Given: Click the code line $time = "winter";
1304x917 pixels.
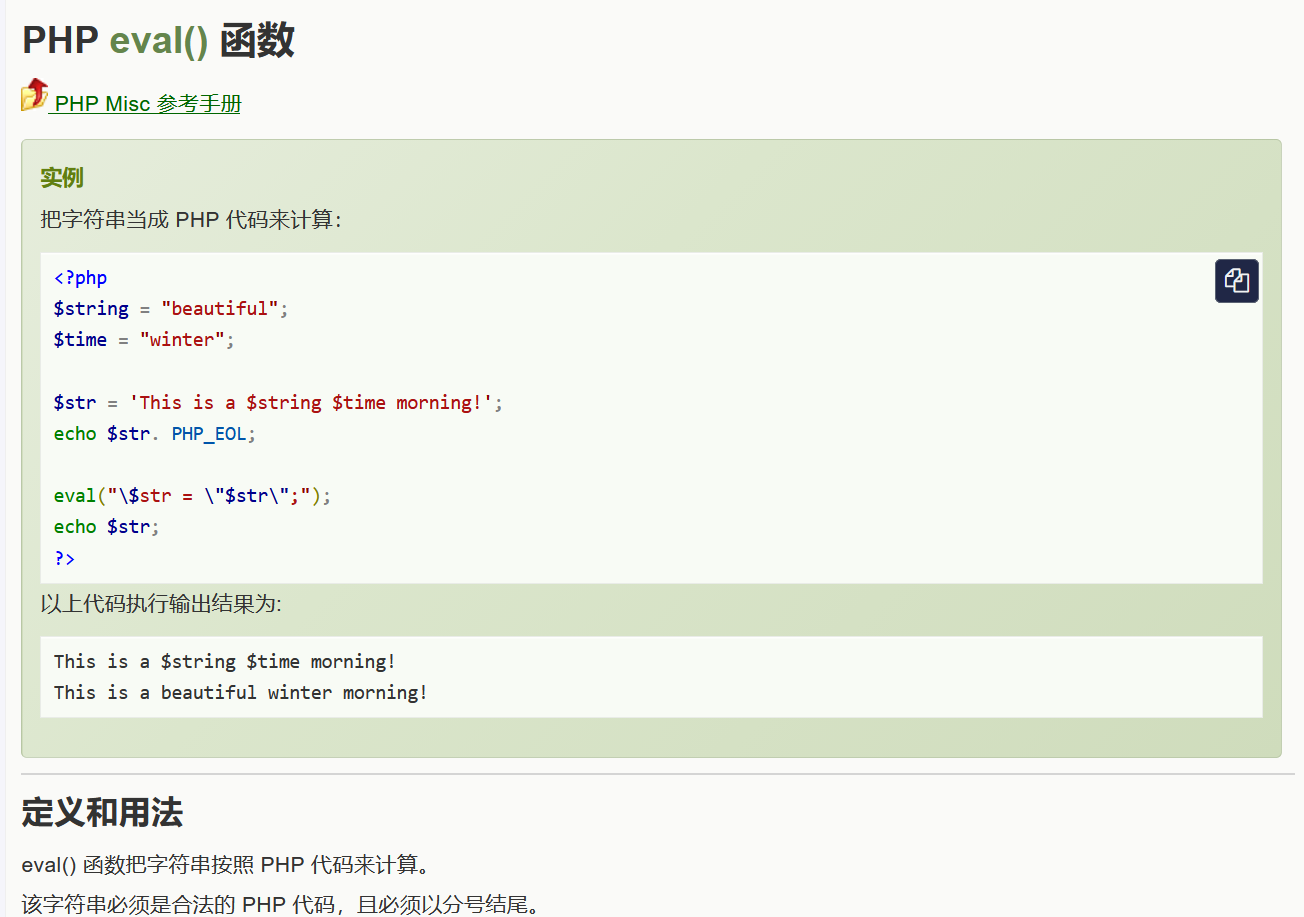Looking at the screenshot, I should (x=144, y=340).
